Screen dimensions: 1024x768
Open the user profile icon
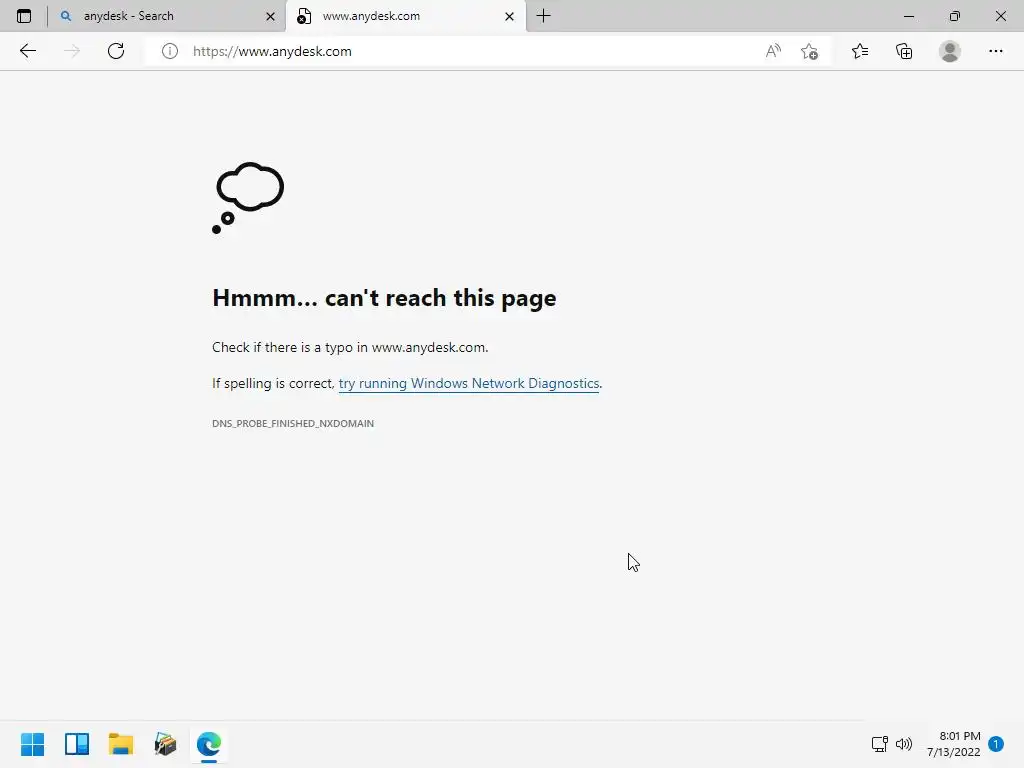click(x=950, y=51)
